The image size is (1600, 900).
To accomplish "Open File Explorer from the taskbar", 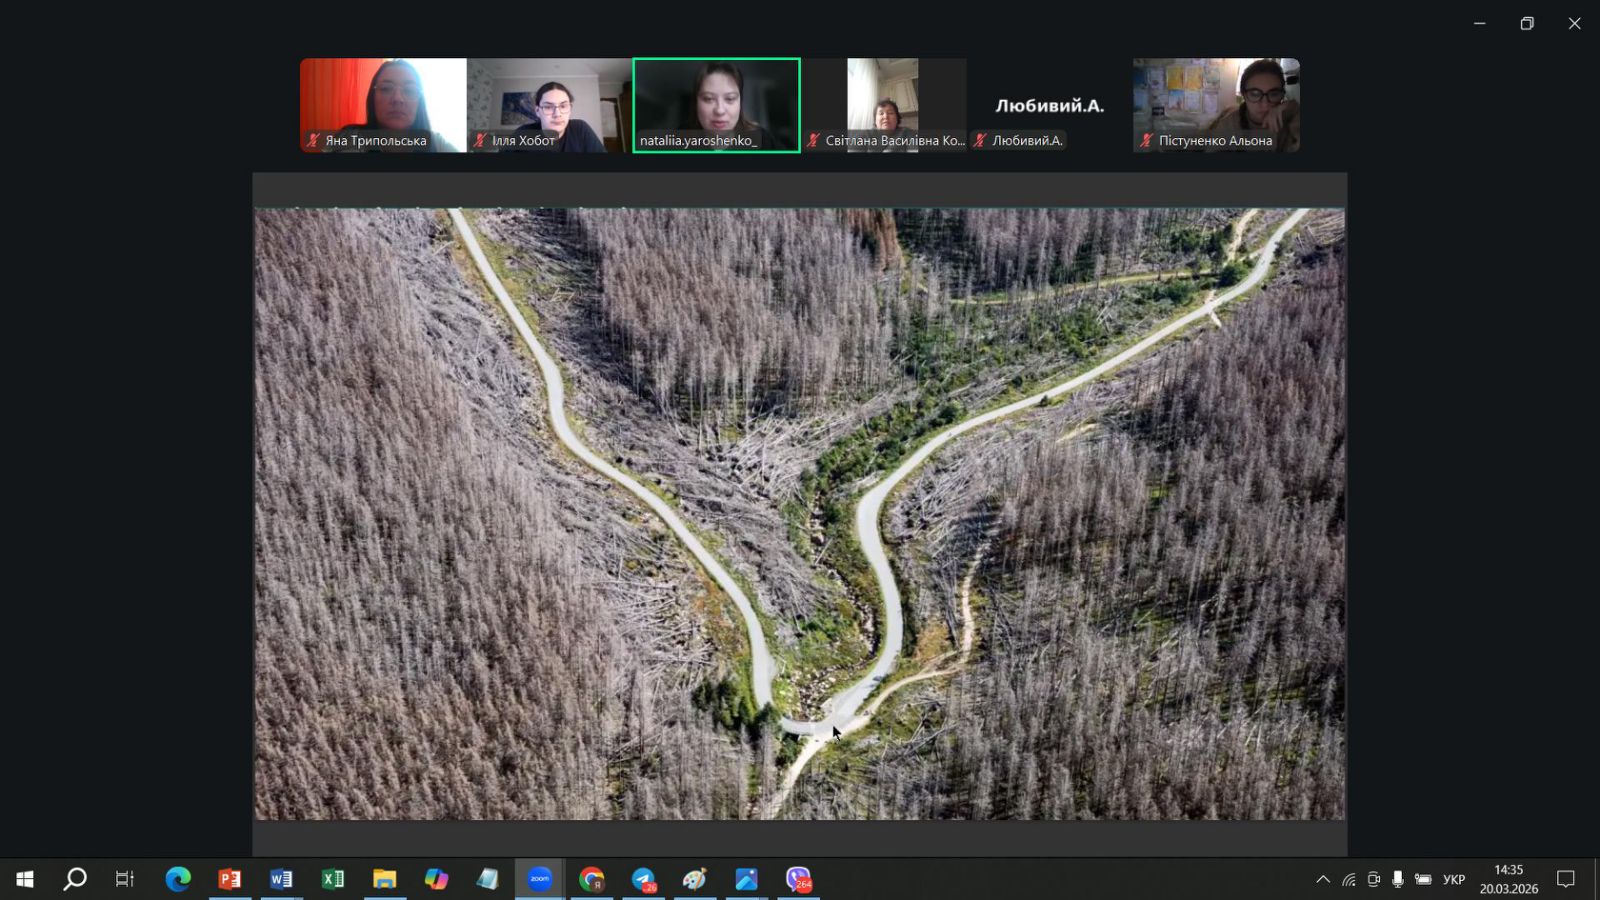I will click(385, 879).
